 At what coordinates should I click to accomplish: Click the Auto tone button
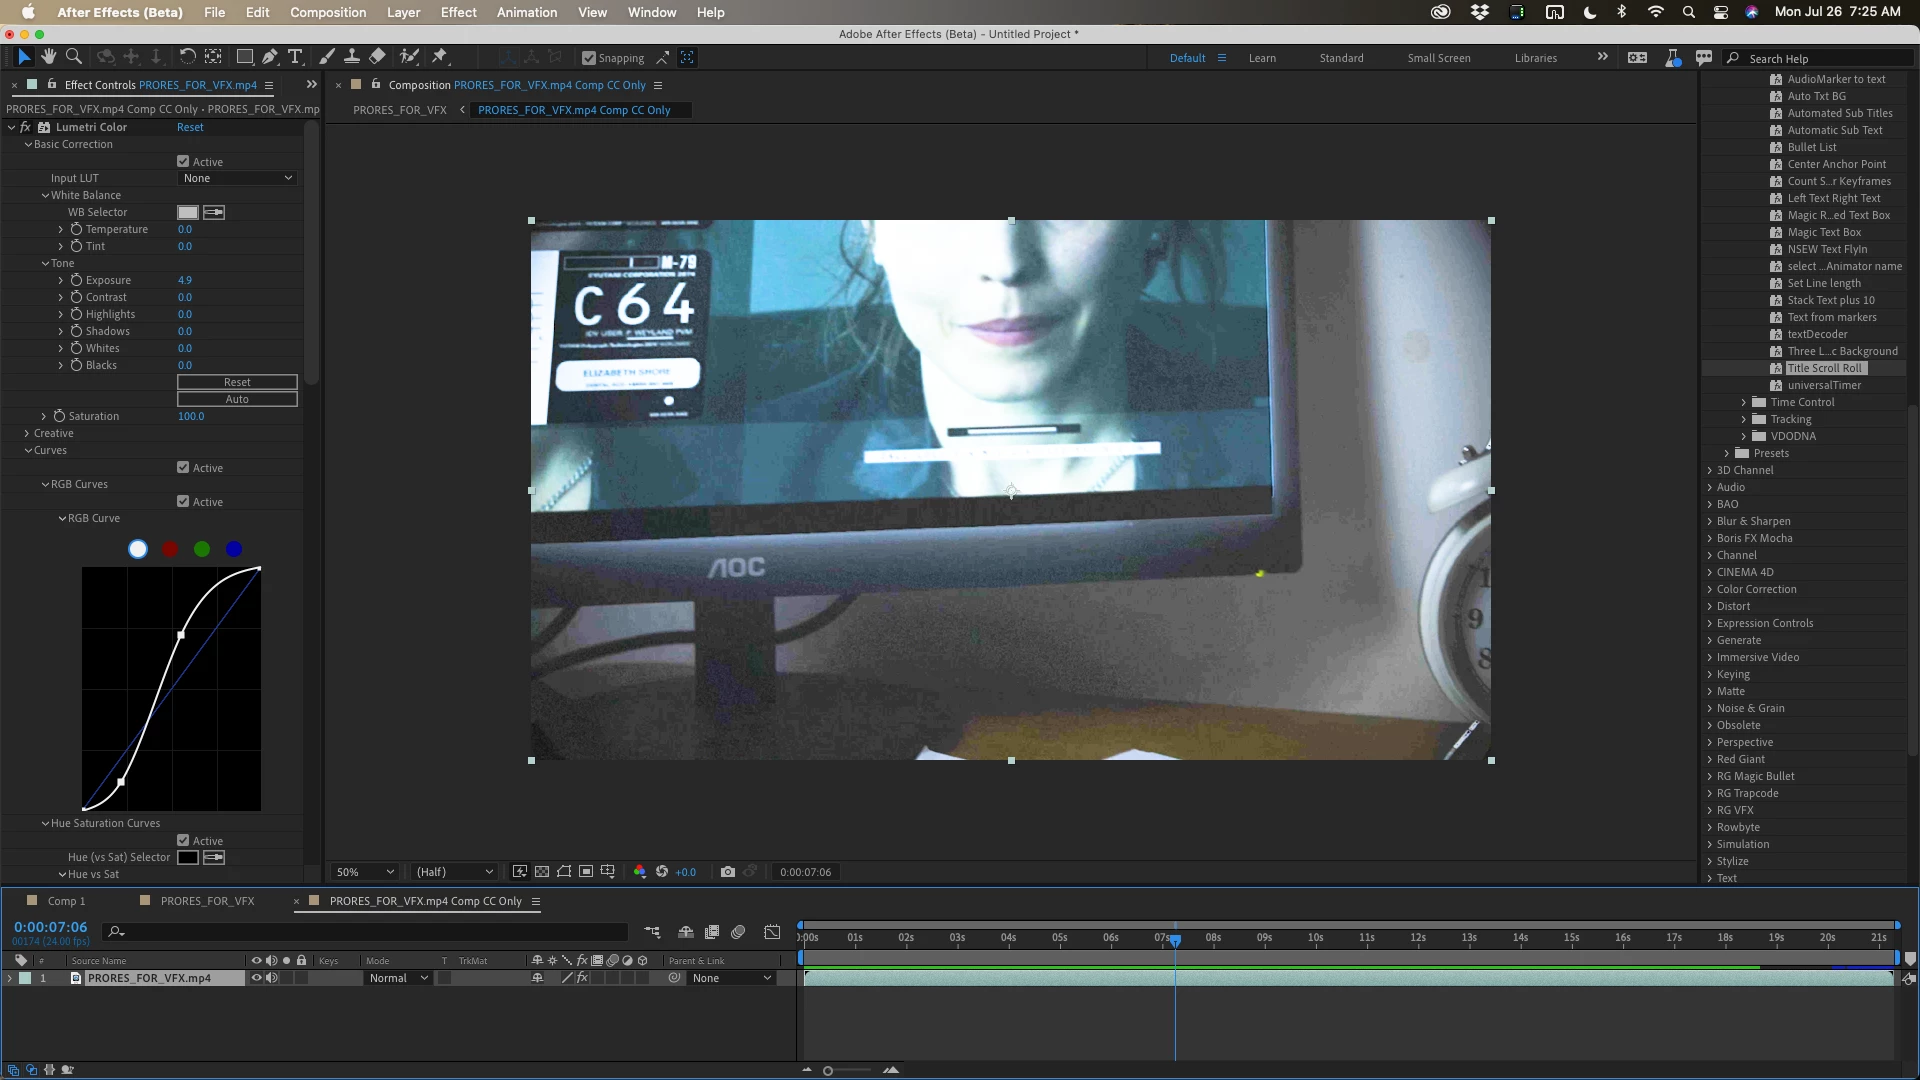tap(237, 399)
